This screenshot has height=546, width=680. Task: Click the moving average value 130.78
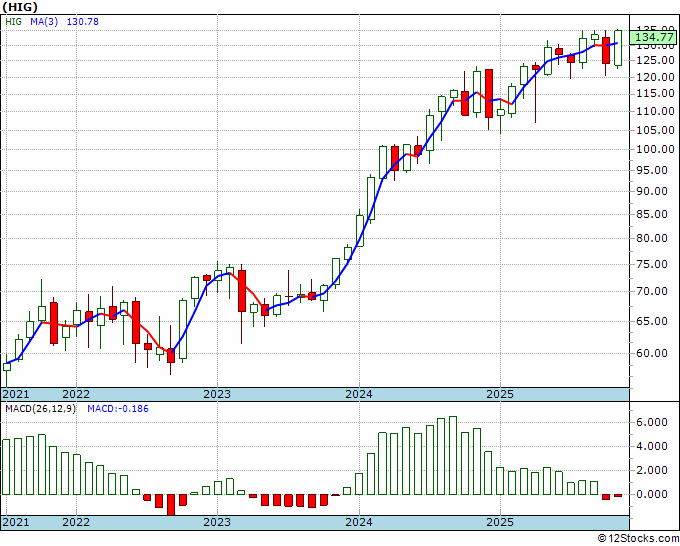point(82,21)
